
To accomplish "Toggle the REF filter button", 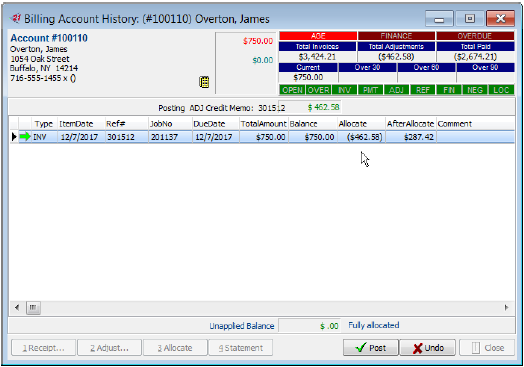I will [x=423, y=90].
